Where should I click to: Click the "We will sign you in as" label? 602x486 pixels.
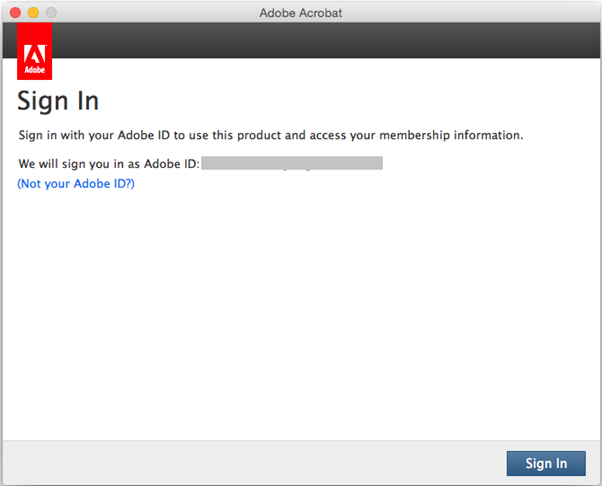tap(78, 162)
